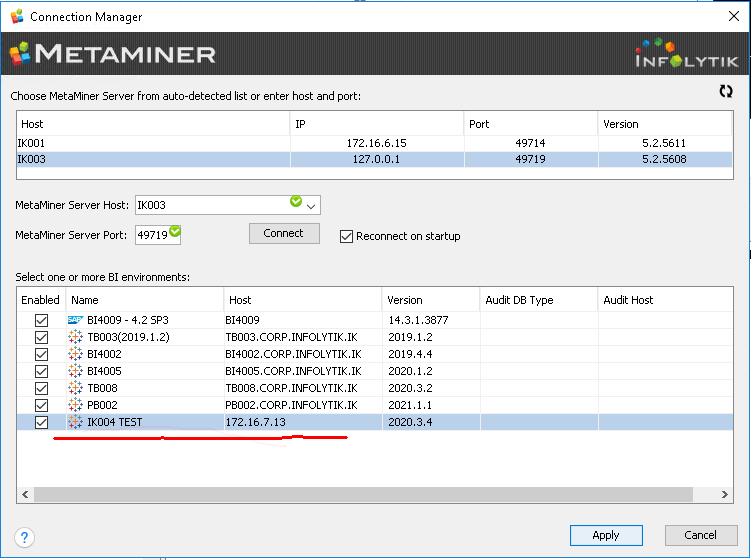The image size is (751, 560).
Task: Click the MetaMiner logo in the banner
Action: point(113,53)
